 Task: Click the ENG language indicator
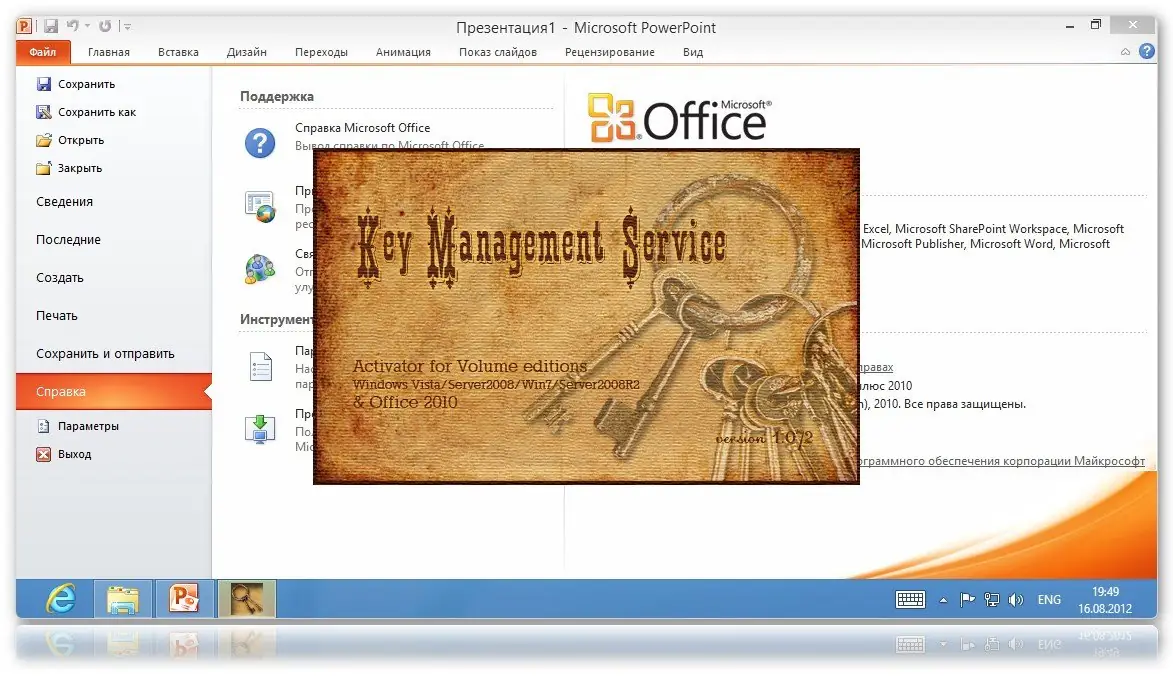tap(1049, 600)
